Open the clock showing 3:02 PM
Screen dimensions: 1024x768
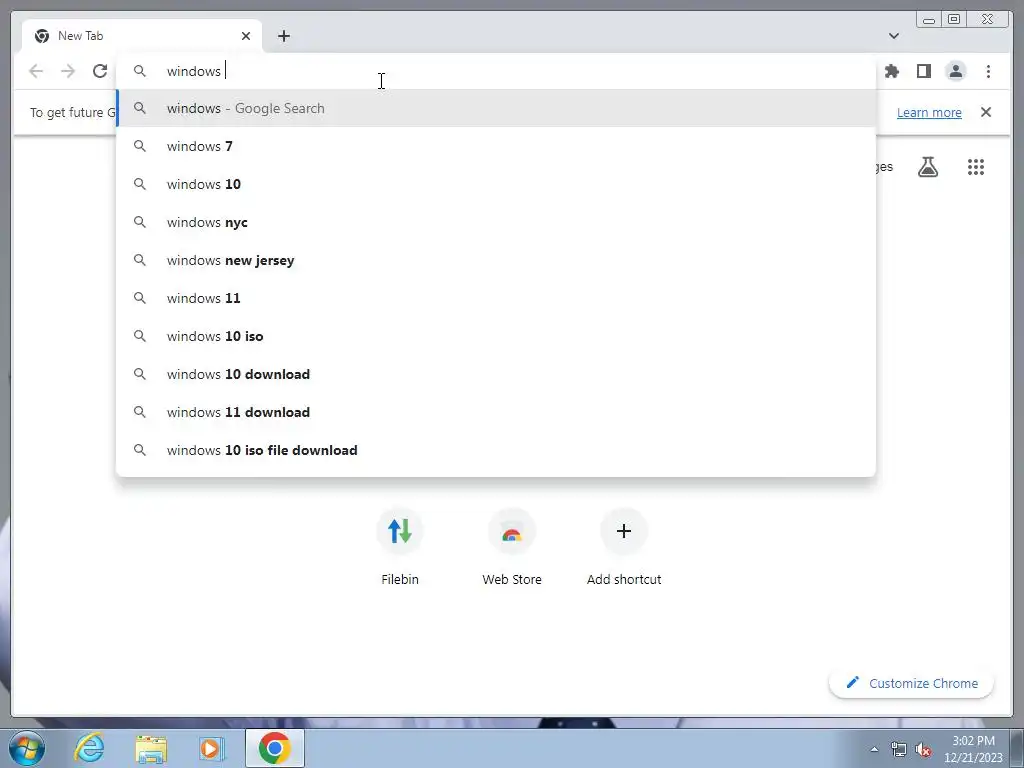[x=973, y=749]
